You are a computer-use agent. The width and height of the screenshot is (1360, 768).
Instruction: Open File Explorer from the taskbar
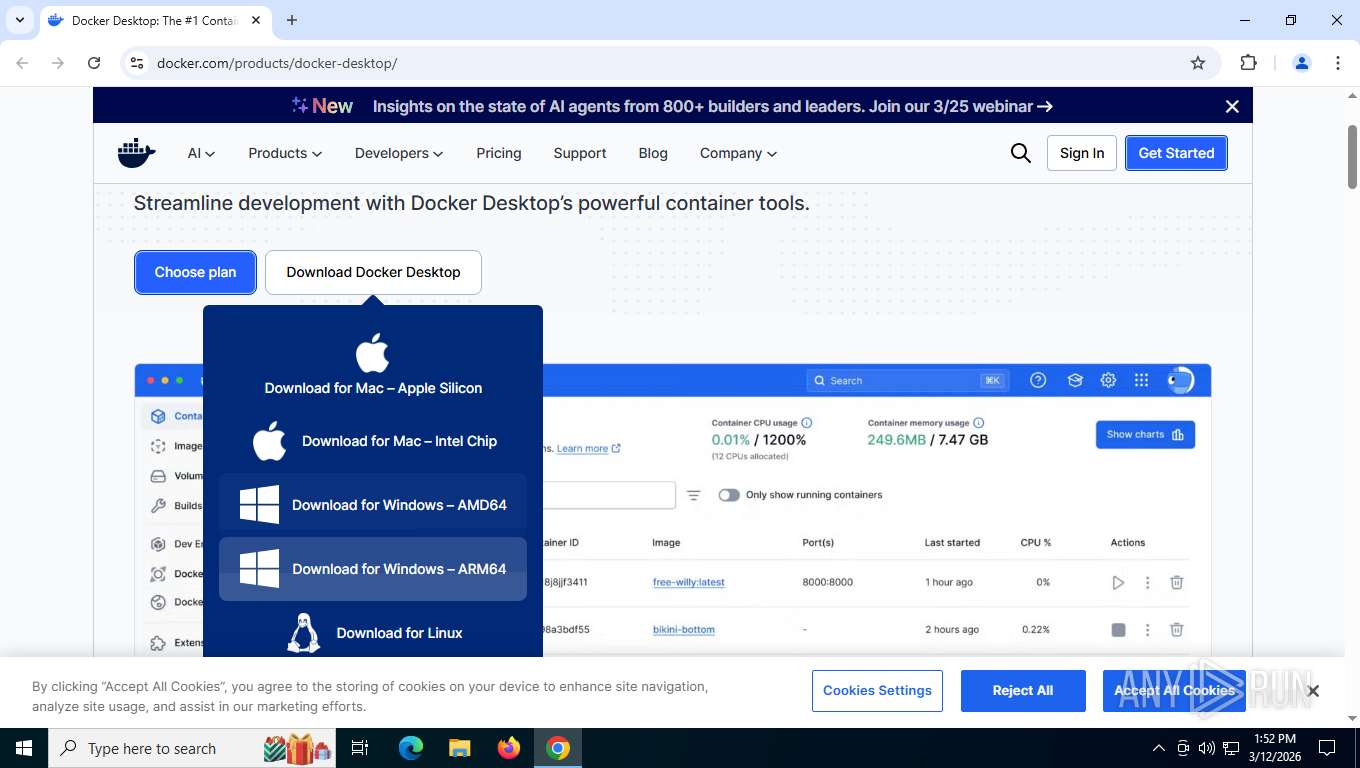coord(460,748)
